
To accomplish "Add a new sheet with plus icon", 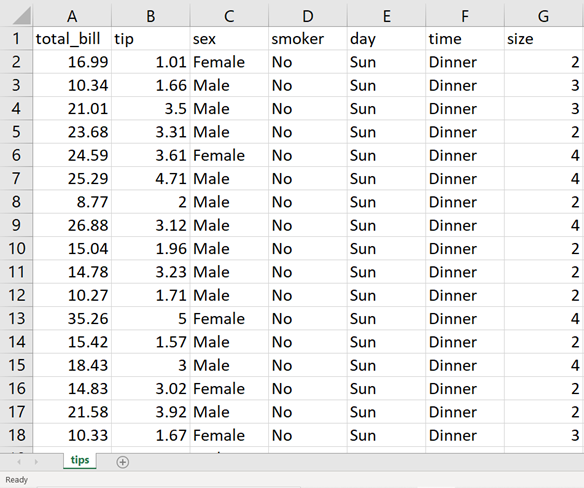I will point(123,462).
